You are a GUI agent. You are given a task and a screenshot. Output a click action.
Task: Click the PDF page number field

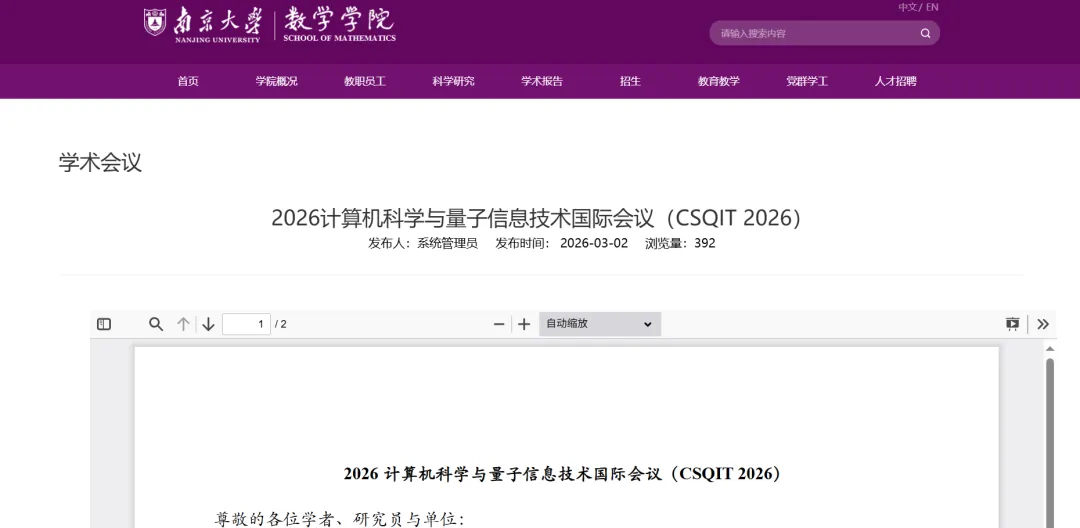pyautogui.click(x=246, y=324)
